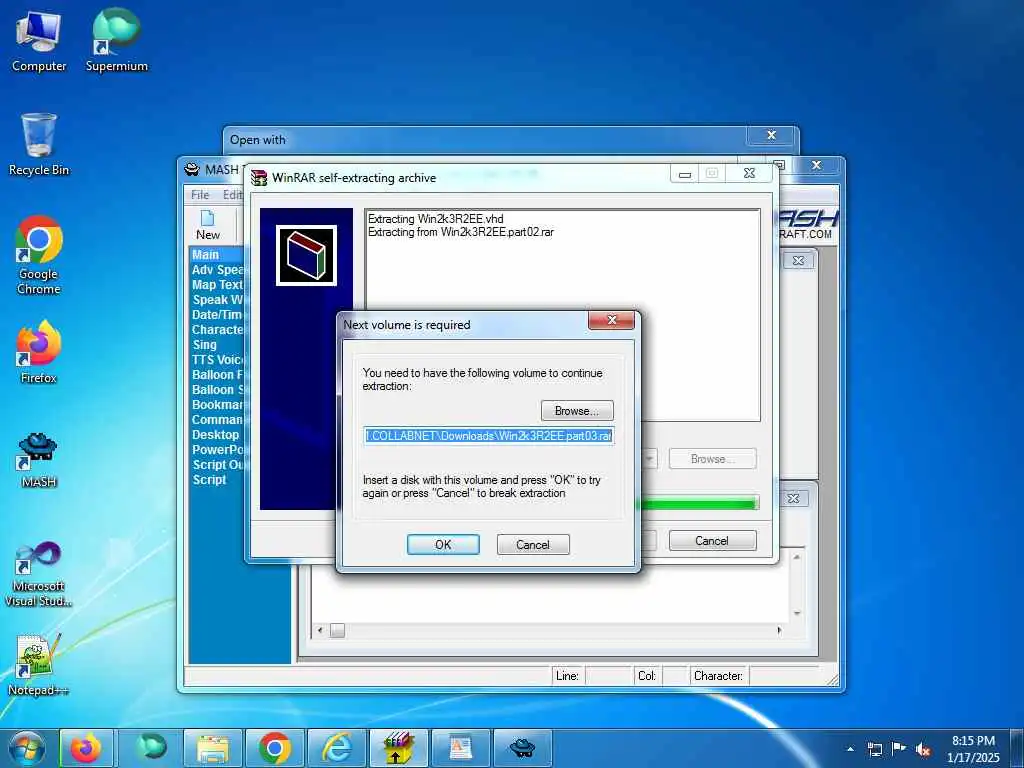The image size is (1024, 768).
Task: Close the WinRAR self-extracting archive window
Action: click(x=749, y=173)
